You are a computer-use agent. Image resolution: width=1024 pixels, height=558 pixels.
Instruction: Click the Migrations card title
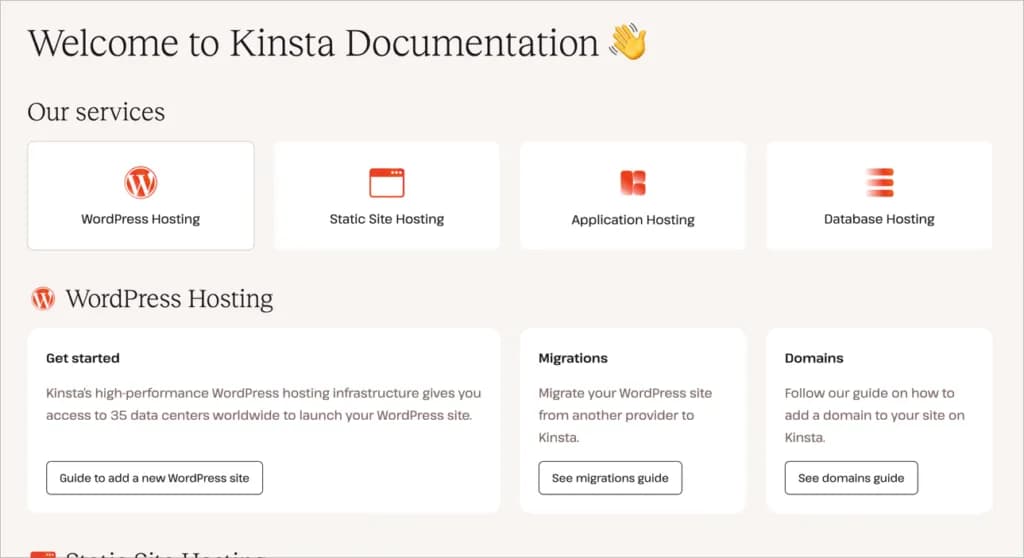click(x=573, y=358)
